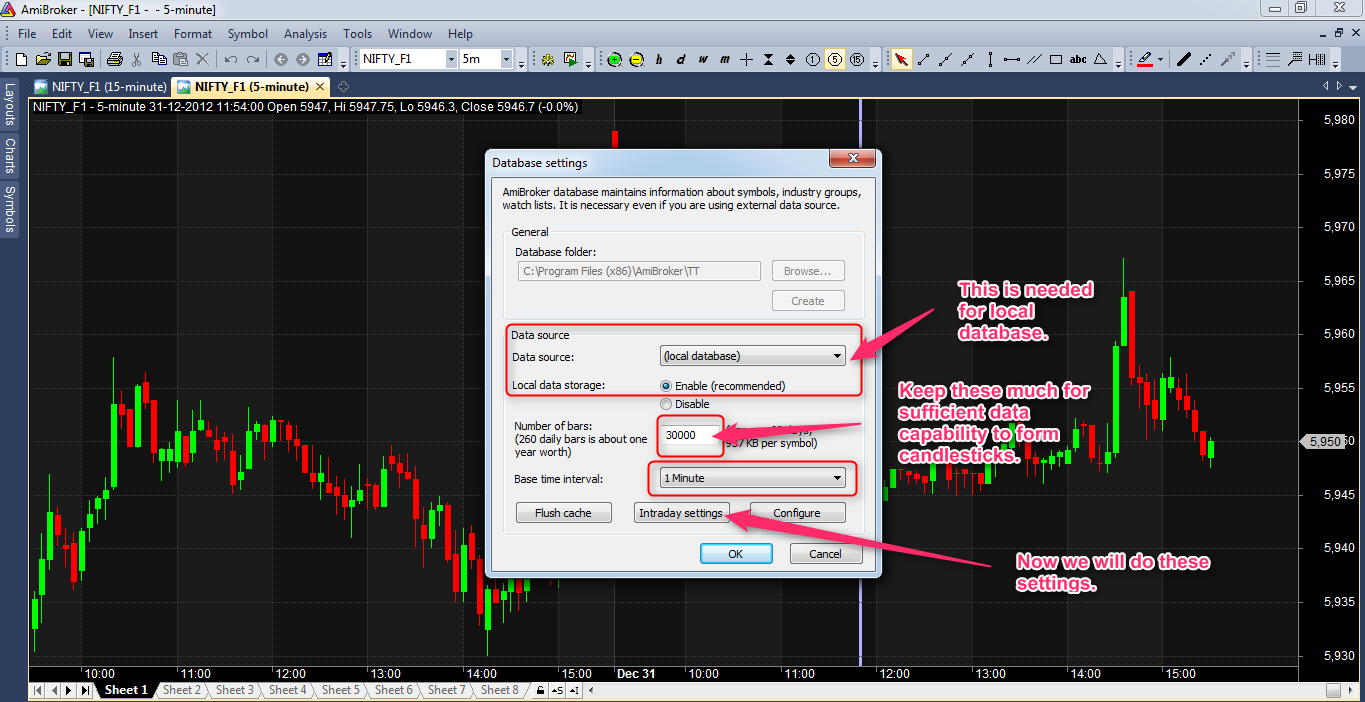Image resolution: width=1365 pixels, height=702 pixels.
Task: Go to the next symbol with the forward arrow
Action: coord(302,59)
